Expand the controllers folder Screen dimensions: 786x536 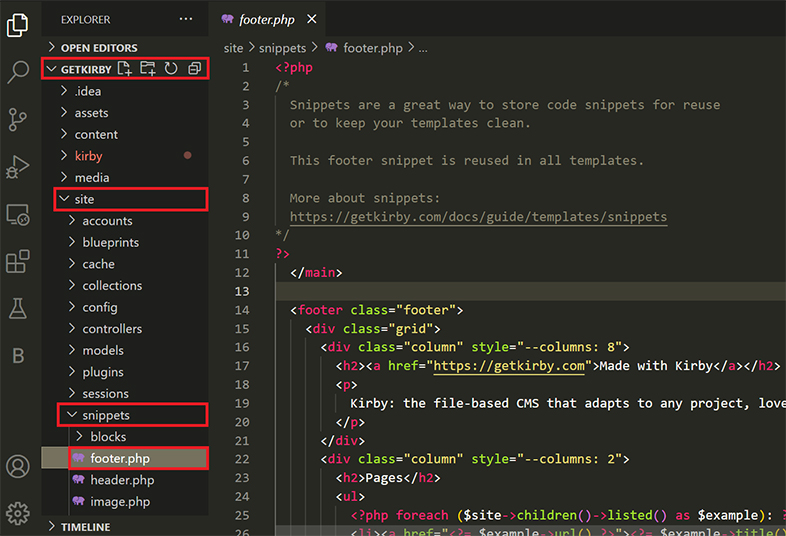[x=125, y=328]
